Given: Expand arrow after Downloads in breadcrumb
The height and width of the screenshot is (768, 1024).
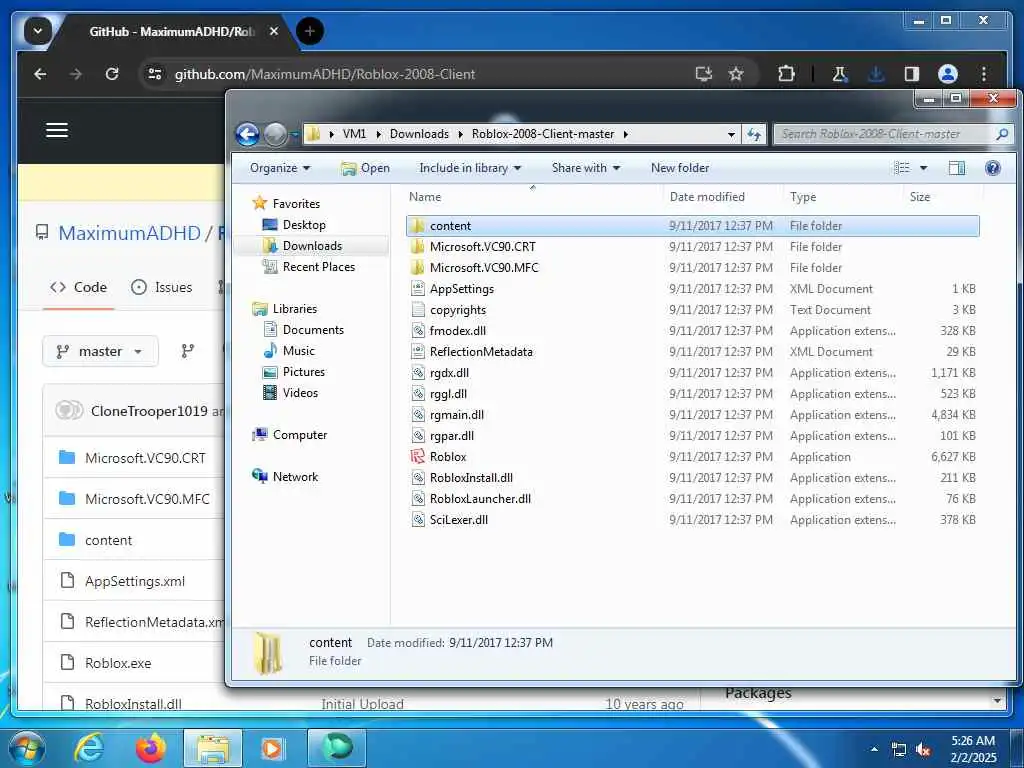Looking at the screenshot, I should 460,135.
